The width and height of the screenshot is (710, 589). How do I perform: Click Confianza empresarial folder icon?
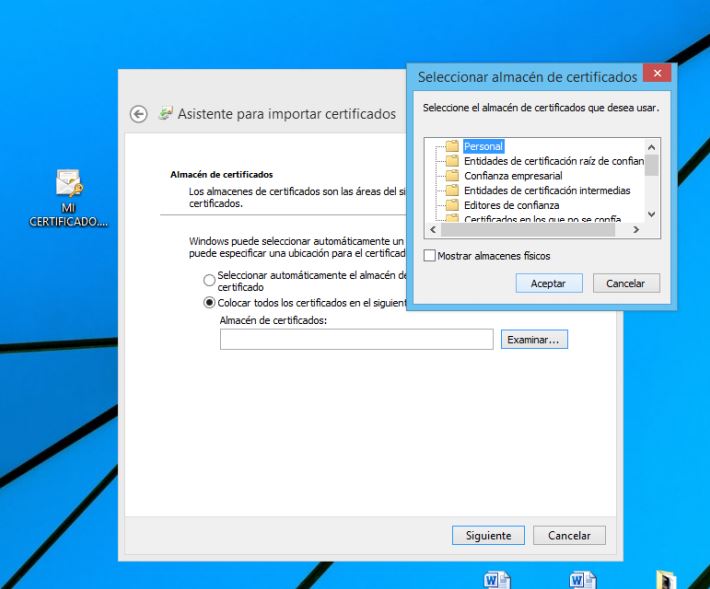452,175
